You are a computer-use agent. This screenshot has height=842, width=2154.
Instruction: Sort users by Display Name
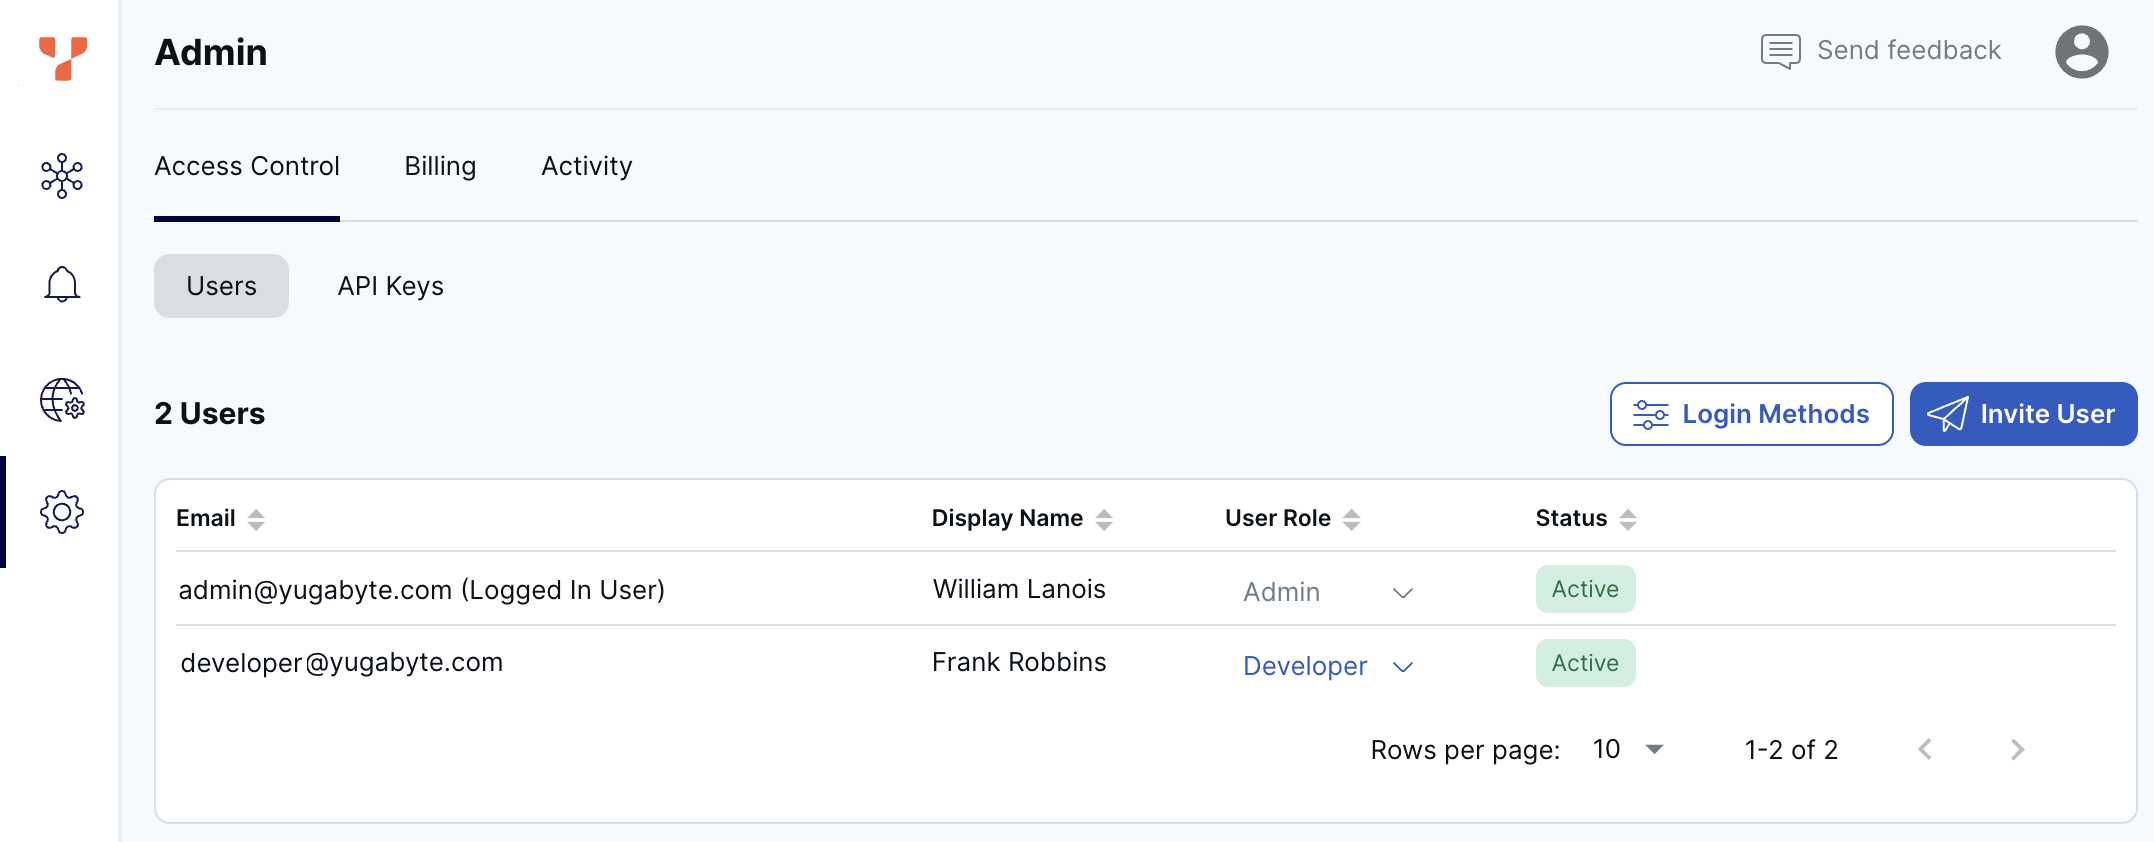[x=1104, y=519]
